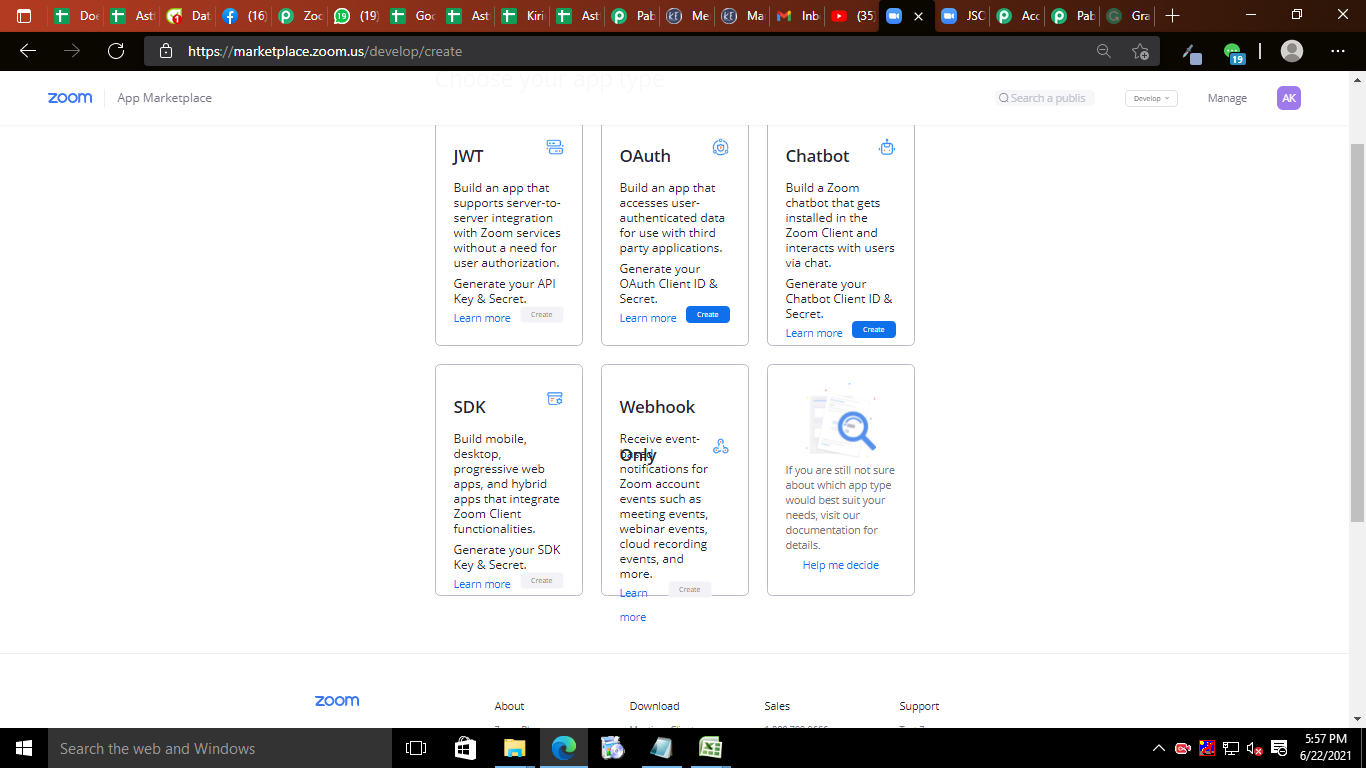
Task: Open Learn more link for OAuth
Action: [x=648, y=318]
